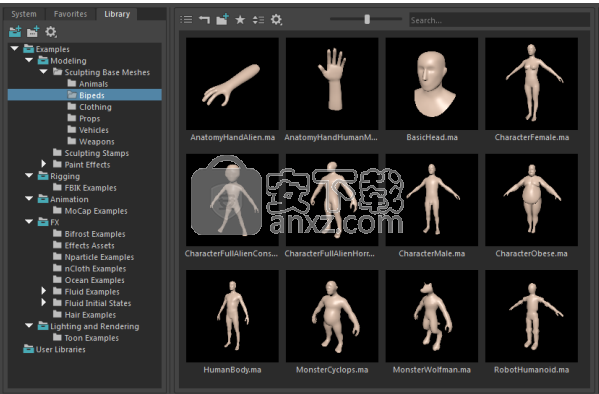Open Hair Examples folder
Viewport: 599px width, 394px height.
(84, 315)
